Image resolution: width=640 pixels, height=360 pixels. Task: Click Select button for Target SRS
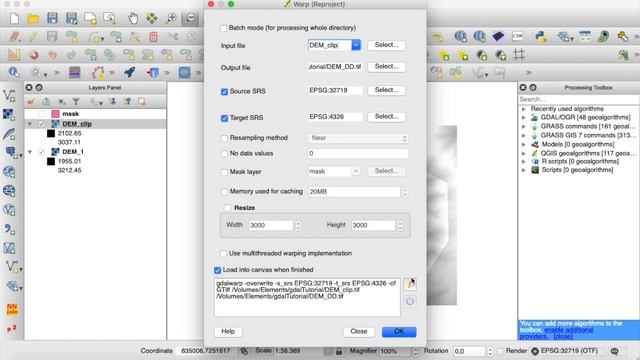pos(386,117)
